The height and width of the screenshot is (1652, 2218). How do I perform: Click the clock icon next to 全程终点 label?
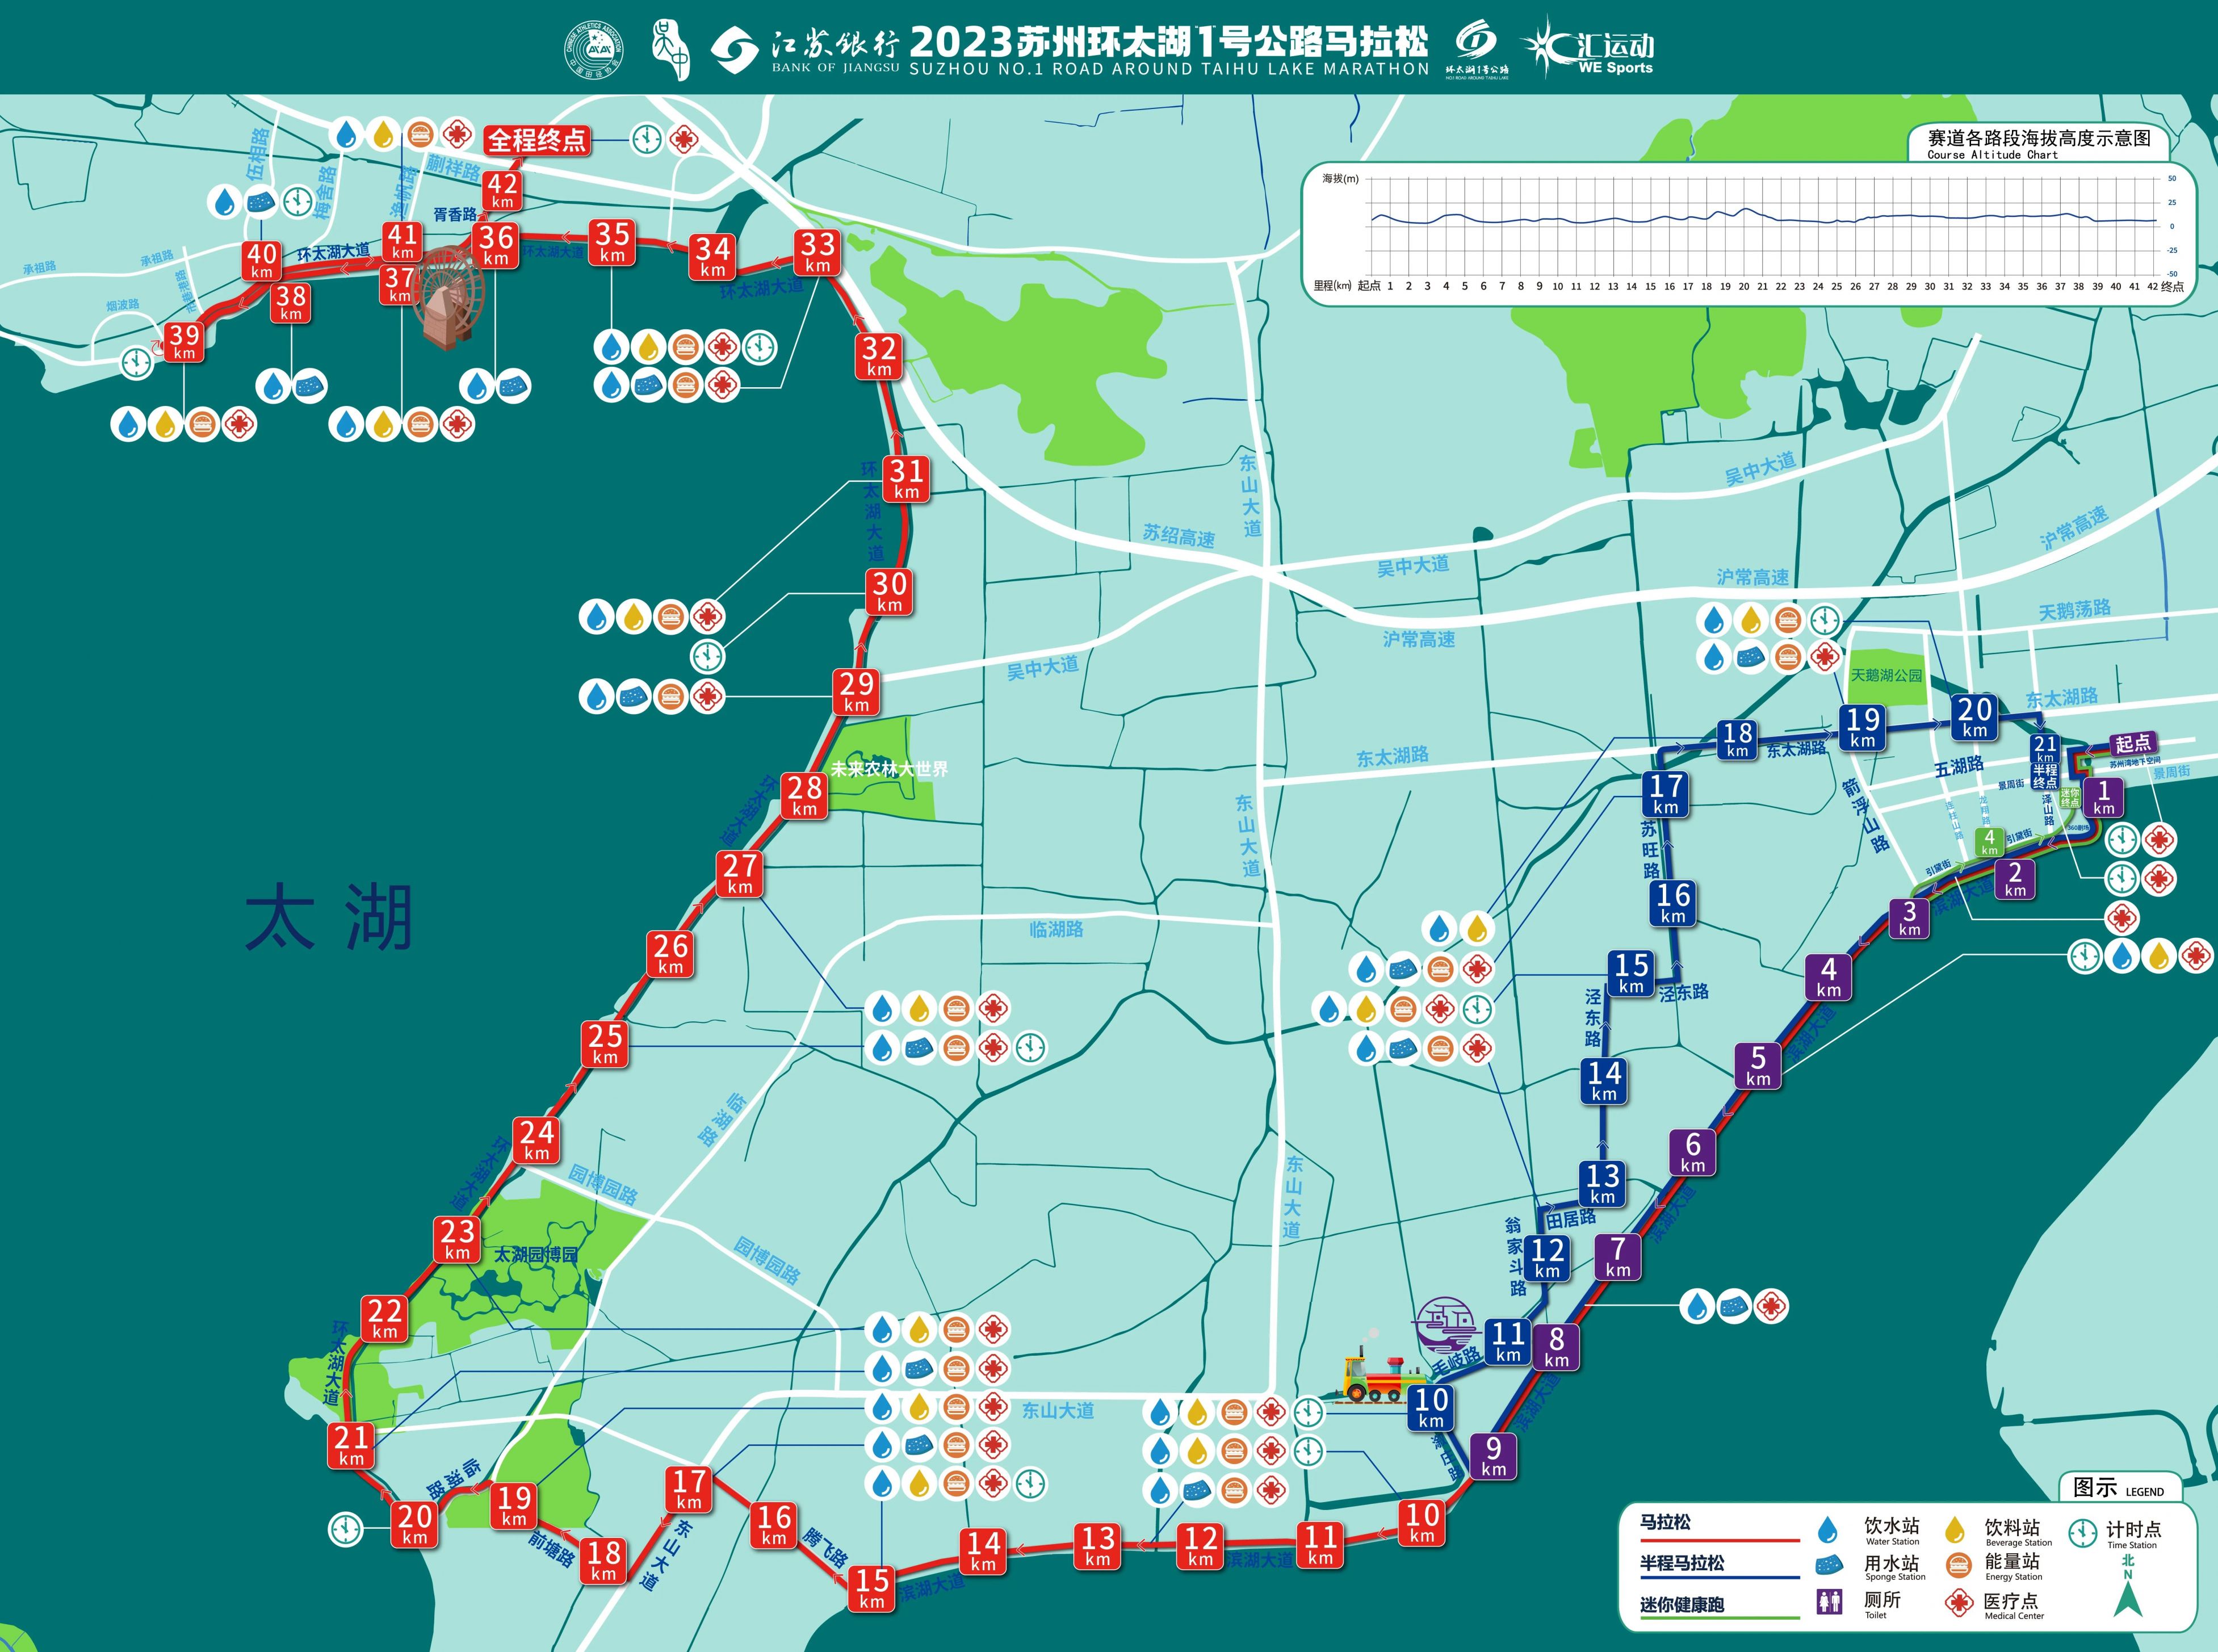[x=647, y=138]
